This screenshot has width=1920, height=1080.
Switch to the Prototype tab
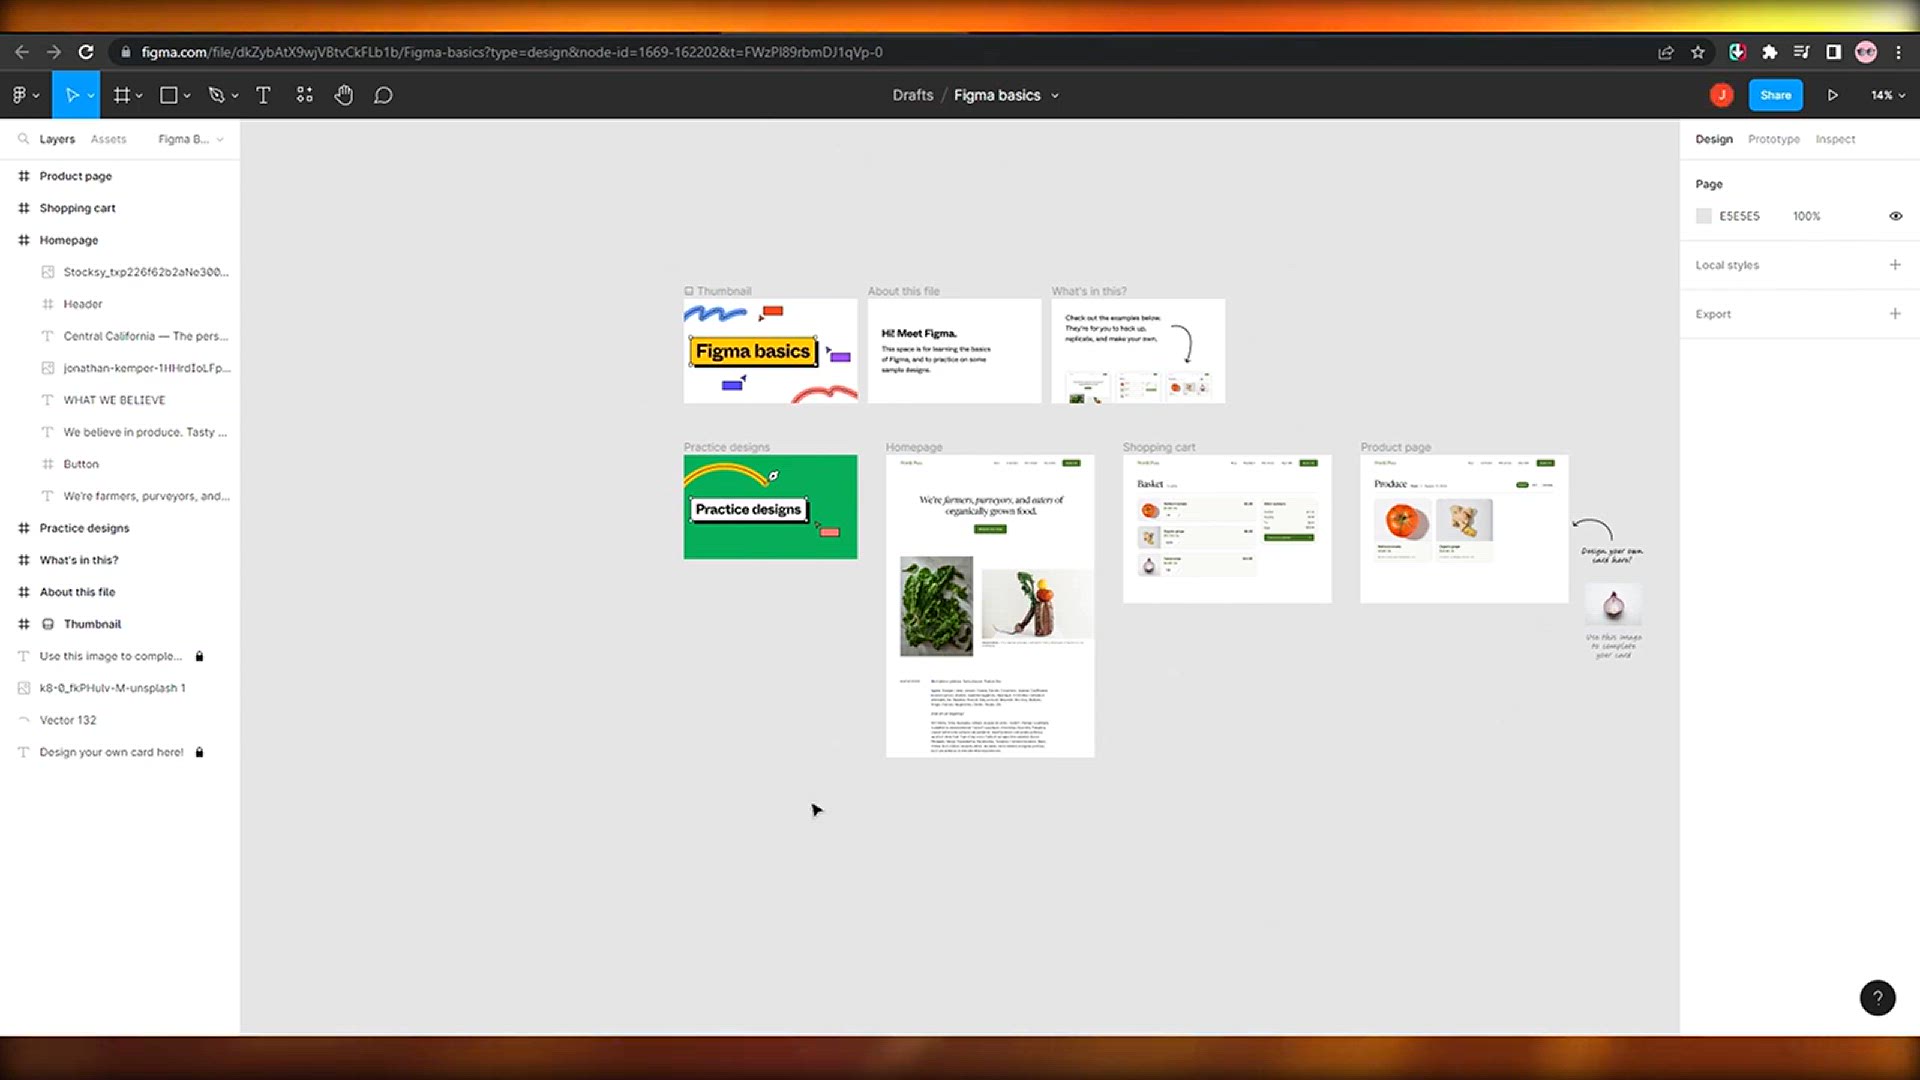click(x=1774, y=139)
